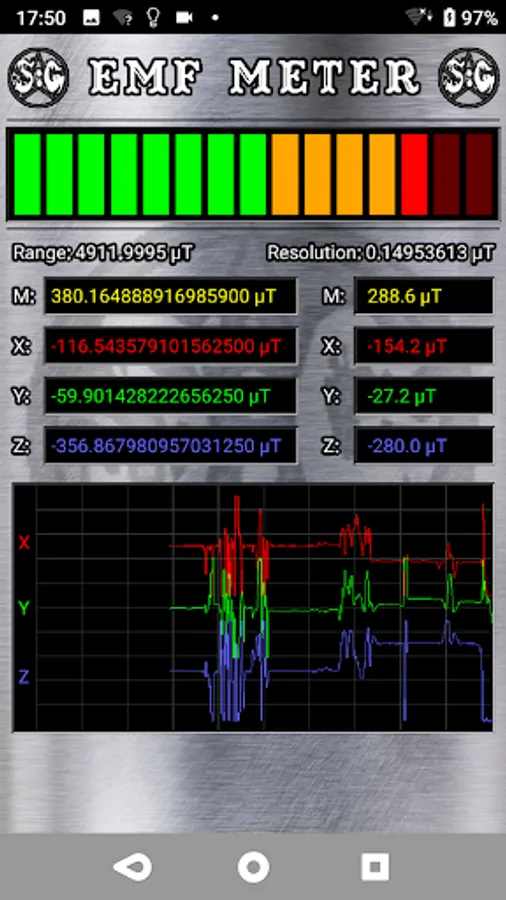Screen dimensions: 506x900
Task: Tap the video camera notification icon
Action: [x=184, y=17]
